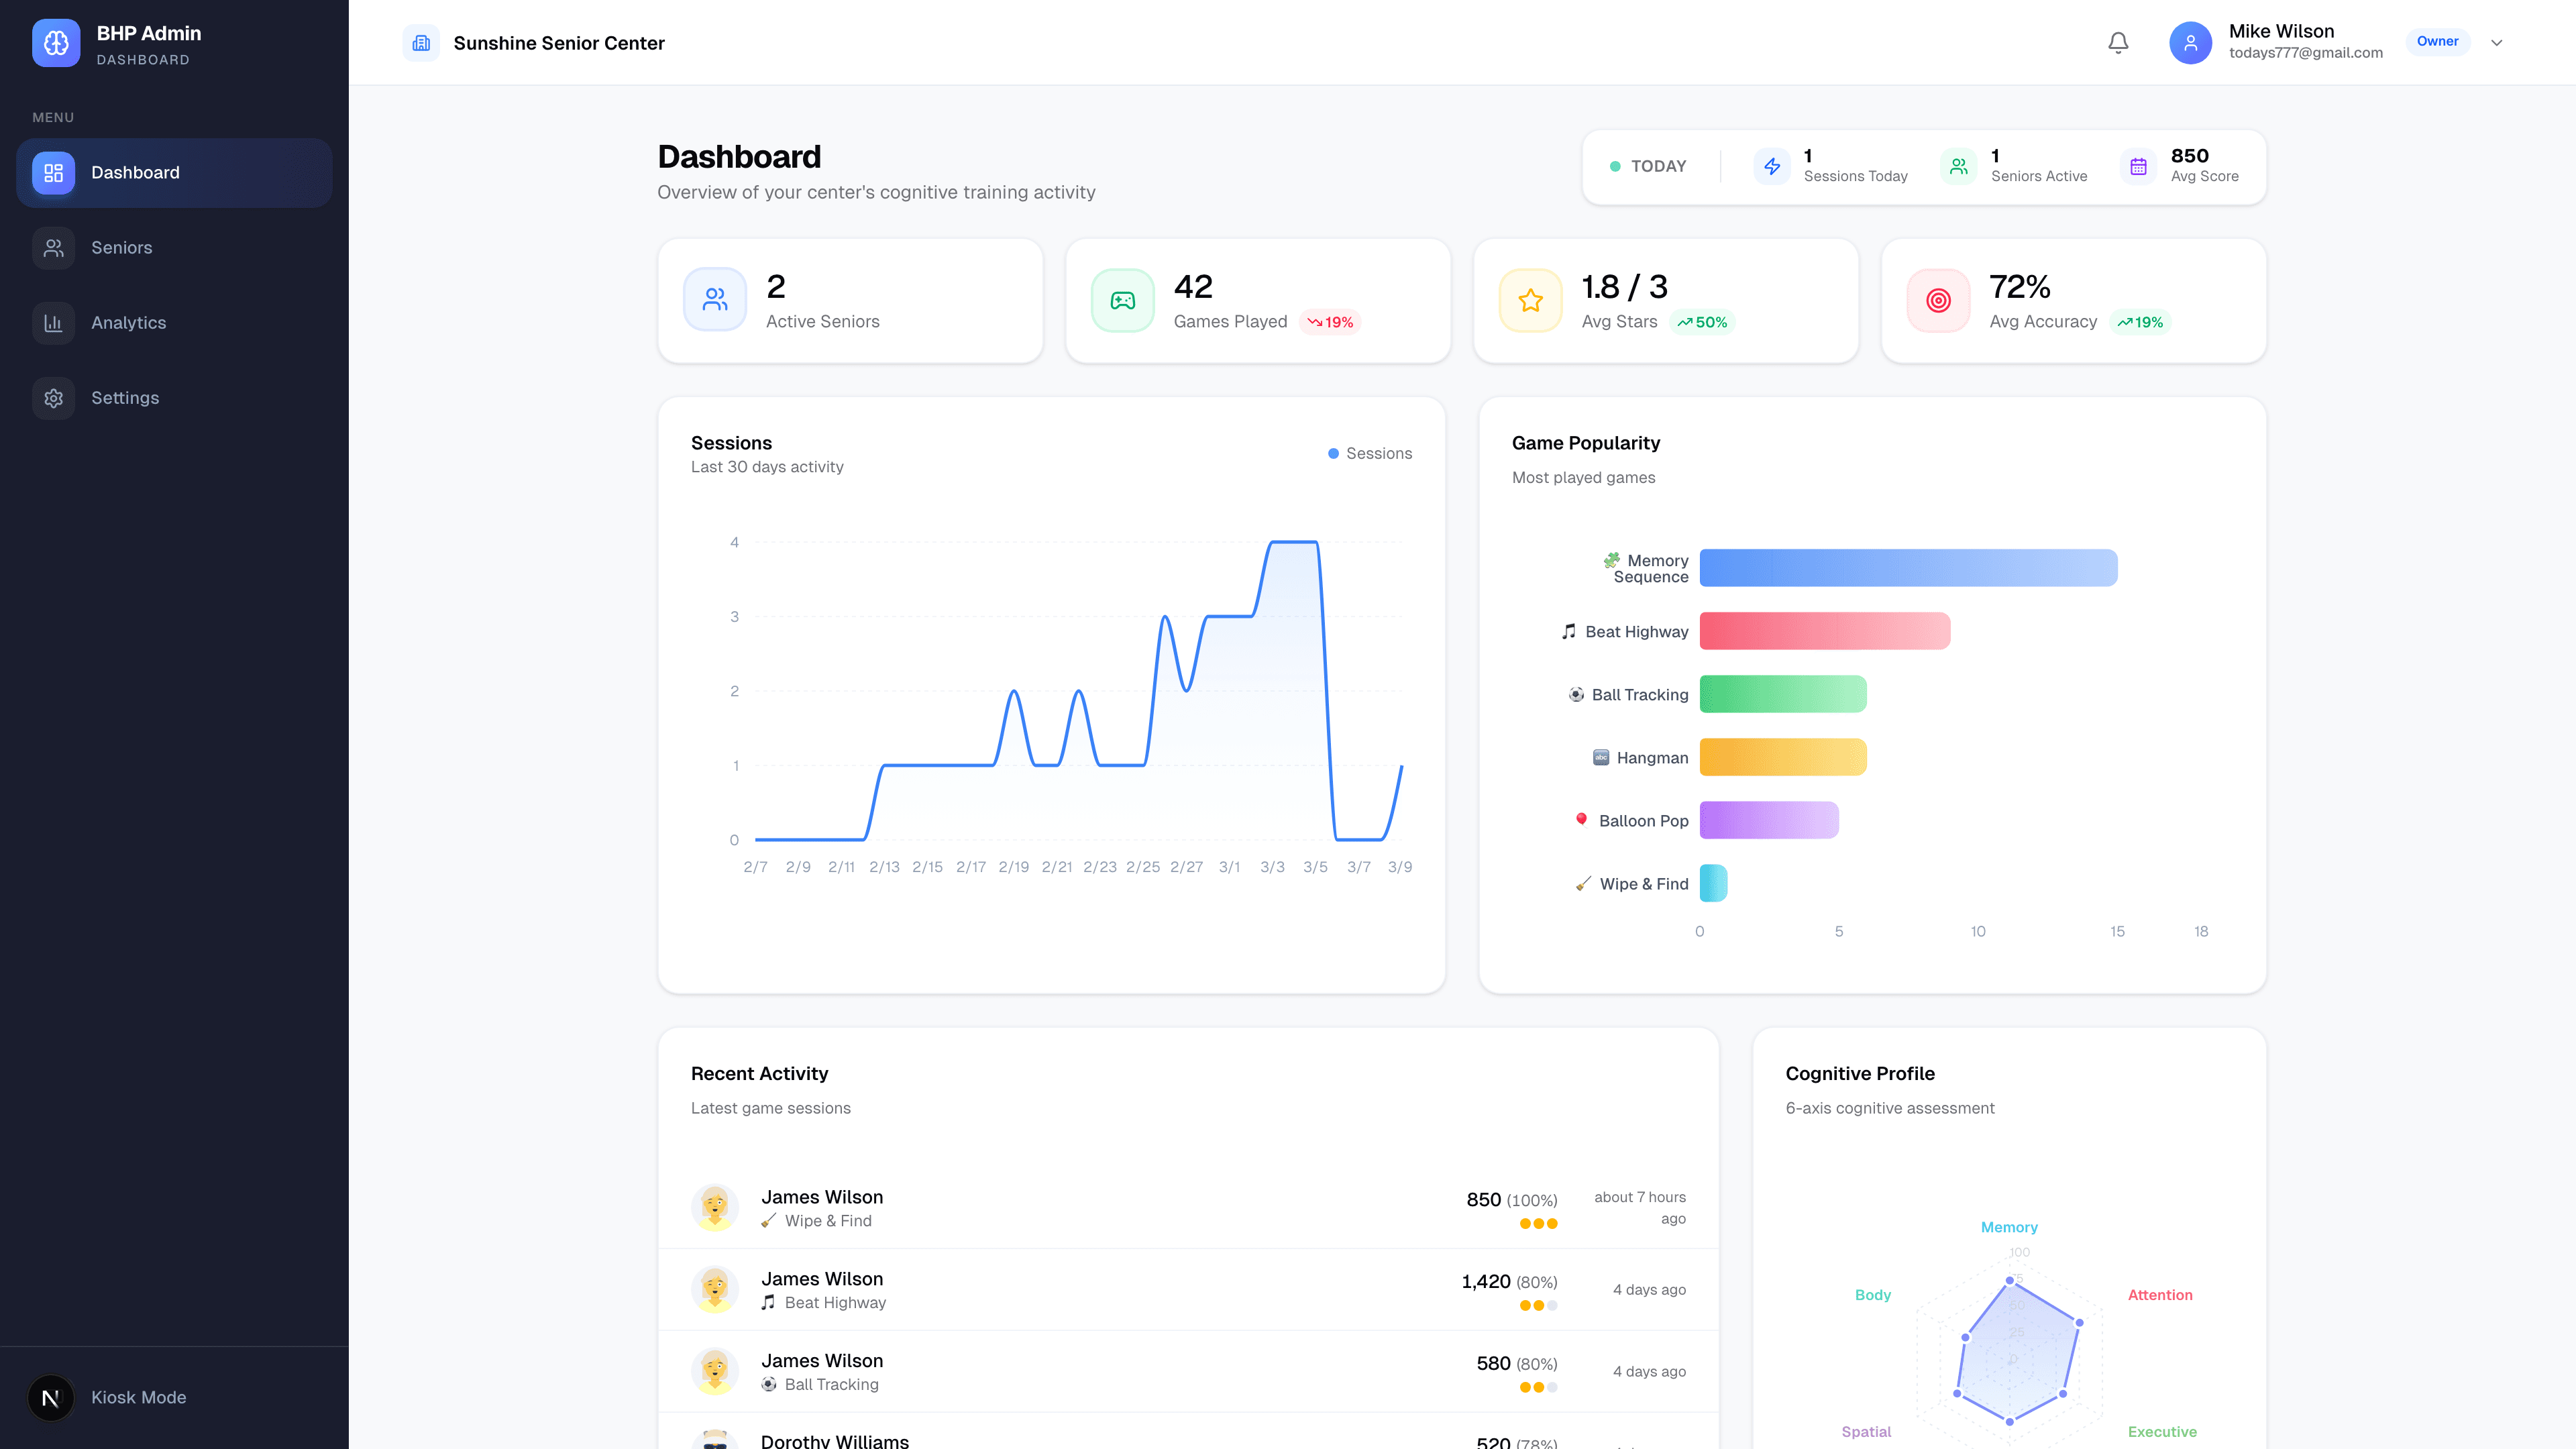Enable Kiosk Mode
The height and width of the screenshot is (1449, 2576).
pyautogui.click(x=138, y=1397)
